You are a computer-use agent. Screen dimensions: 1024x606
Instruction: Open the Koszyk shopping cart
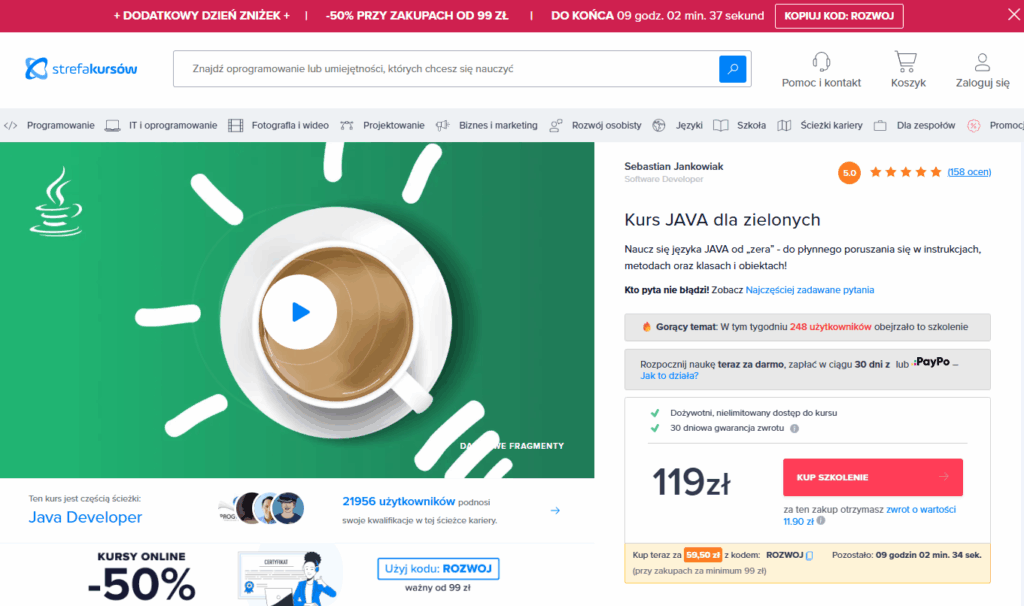(907, 62)
